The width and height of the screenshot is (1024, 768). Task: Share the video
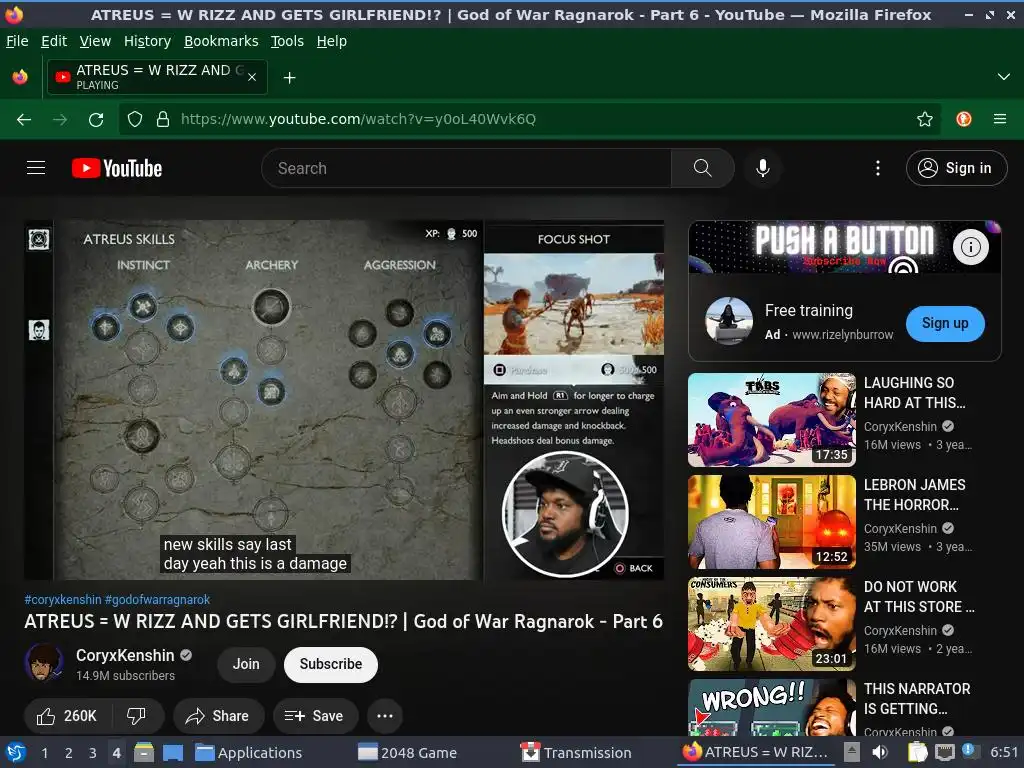coord(218,716)
